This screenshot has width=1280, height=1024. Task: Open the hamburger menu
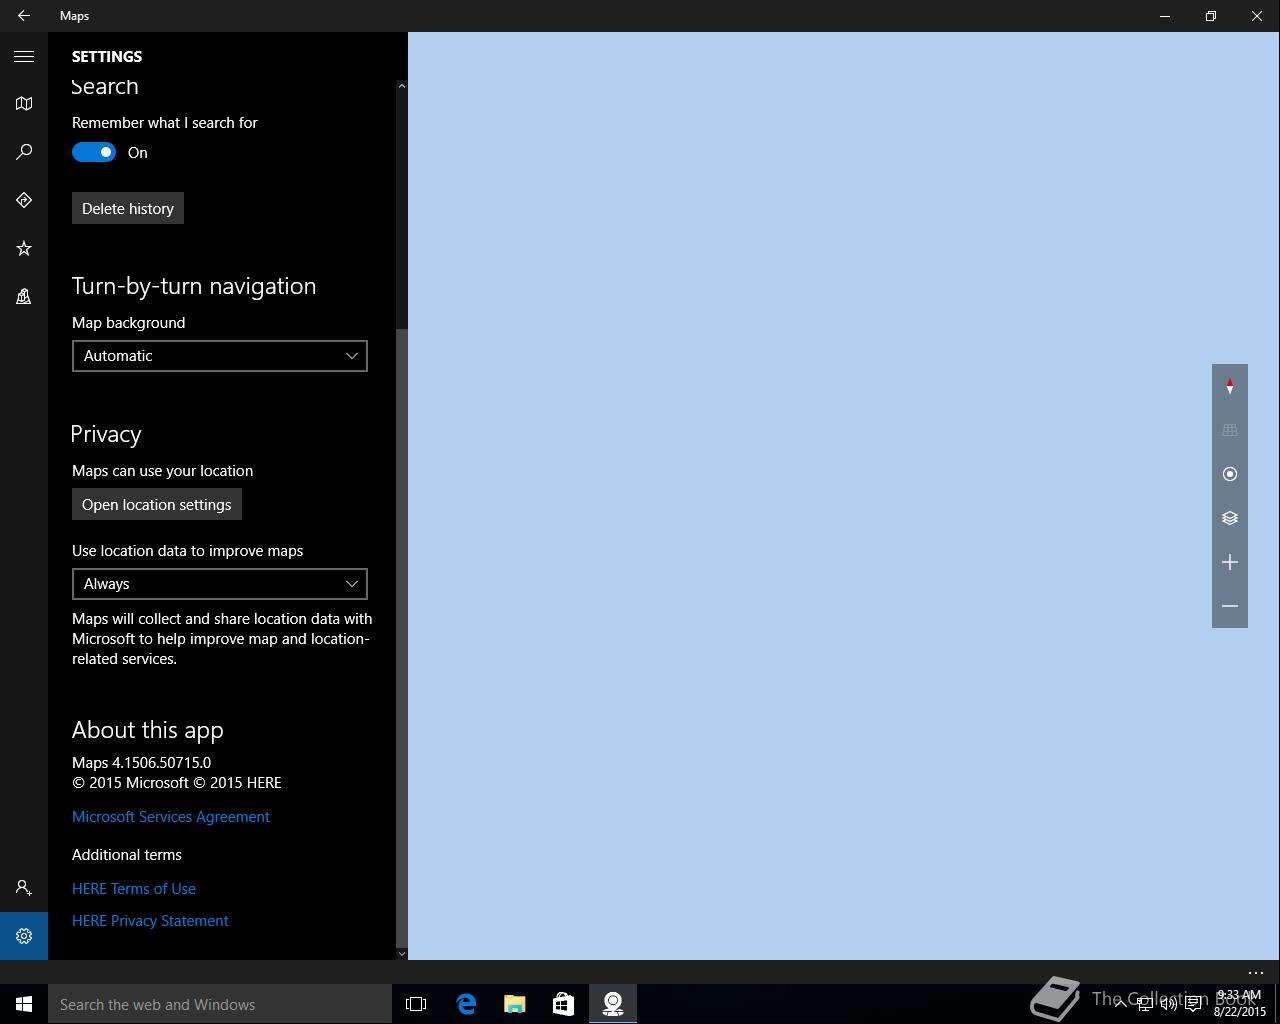[24, 56]
